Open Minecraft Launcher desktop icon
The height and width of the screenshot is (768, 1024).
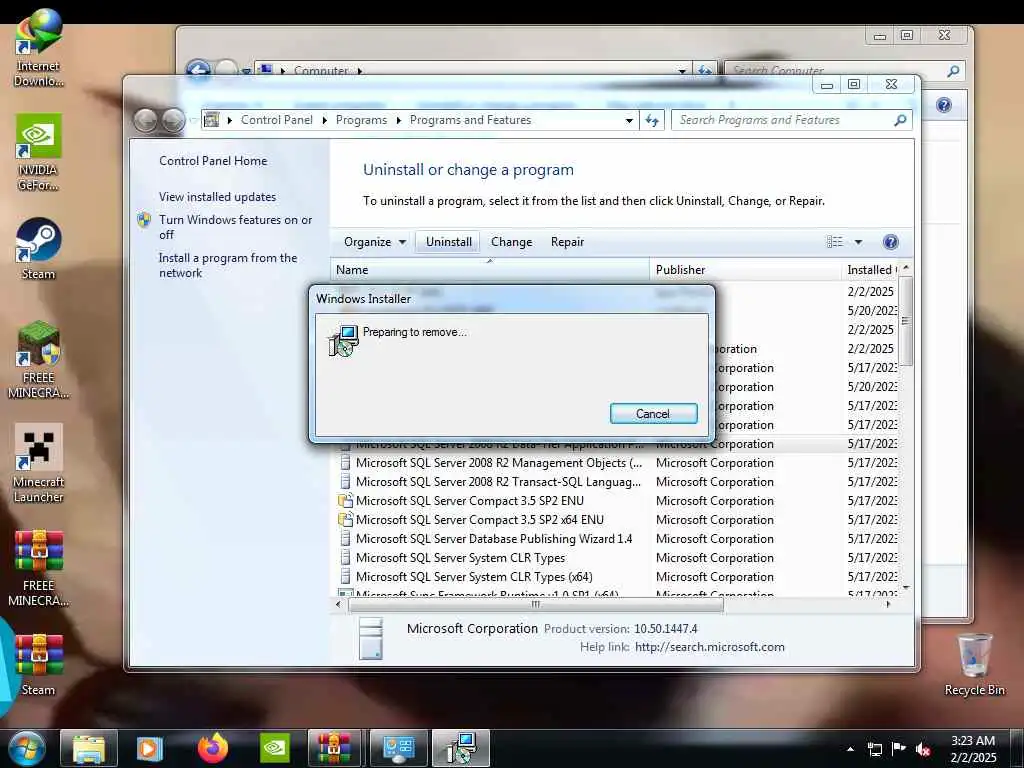[x=38, y=464]
